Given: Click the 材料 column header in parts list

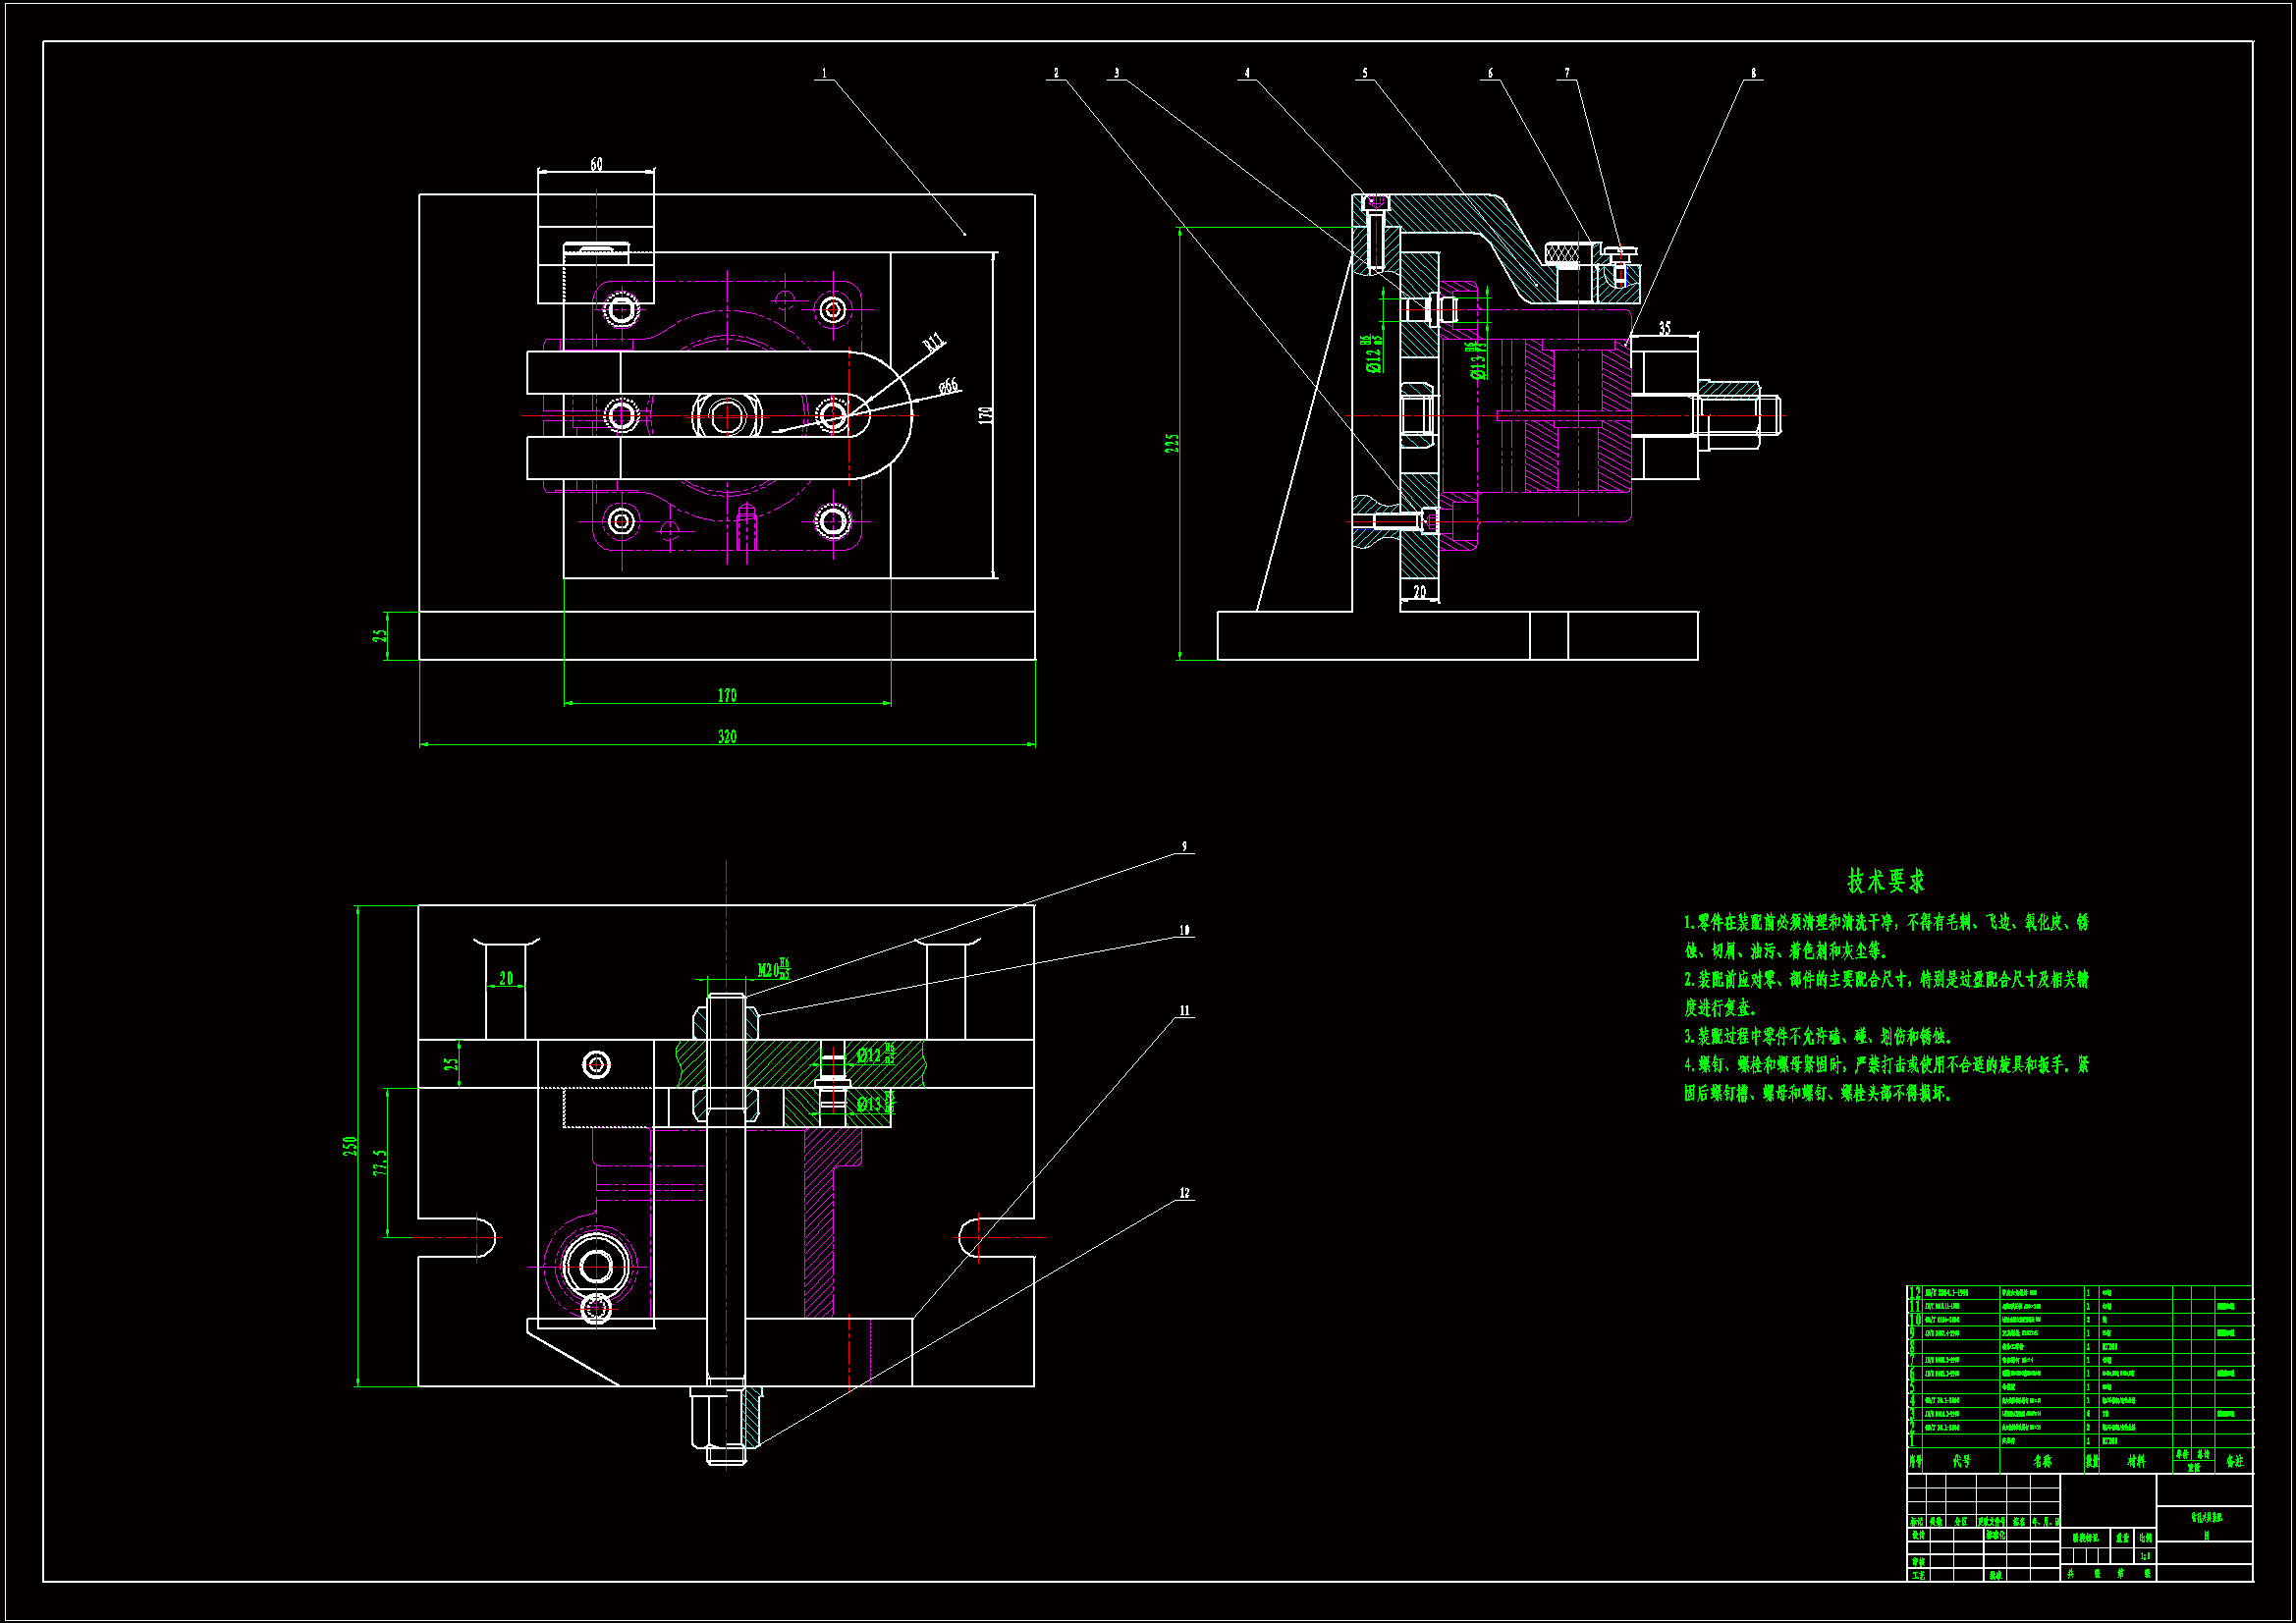Looking at the screenshot, I should coord(2136,1461).
